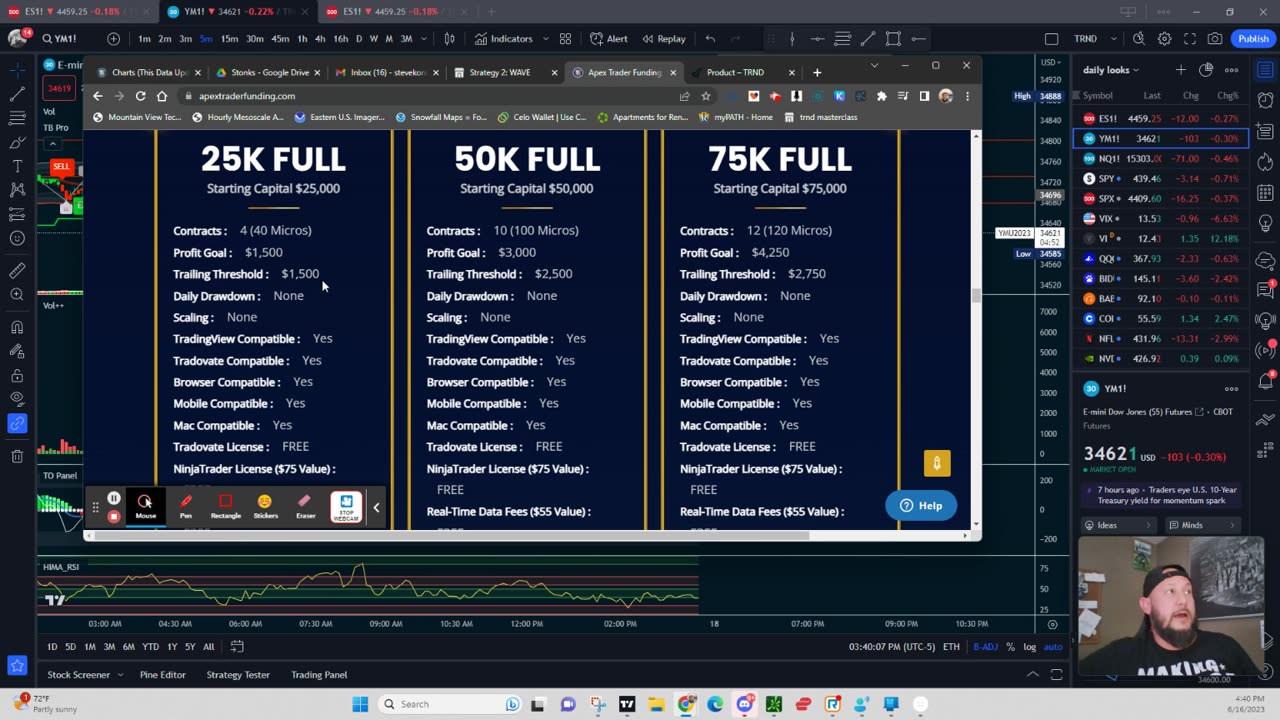Click the blue Help button
Screen dimensions: 1280x720
tap(921, 506)
